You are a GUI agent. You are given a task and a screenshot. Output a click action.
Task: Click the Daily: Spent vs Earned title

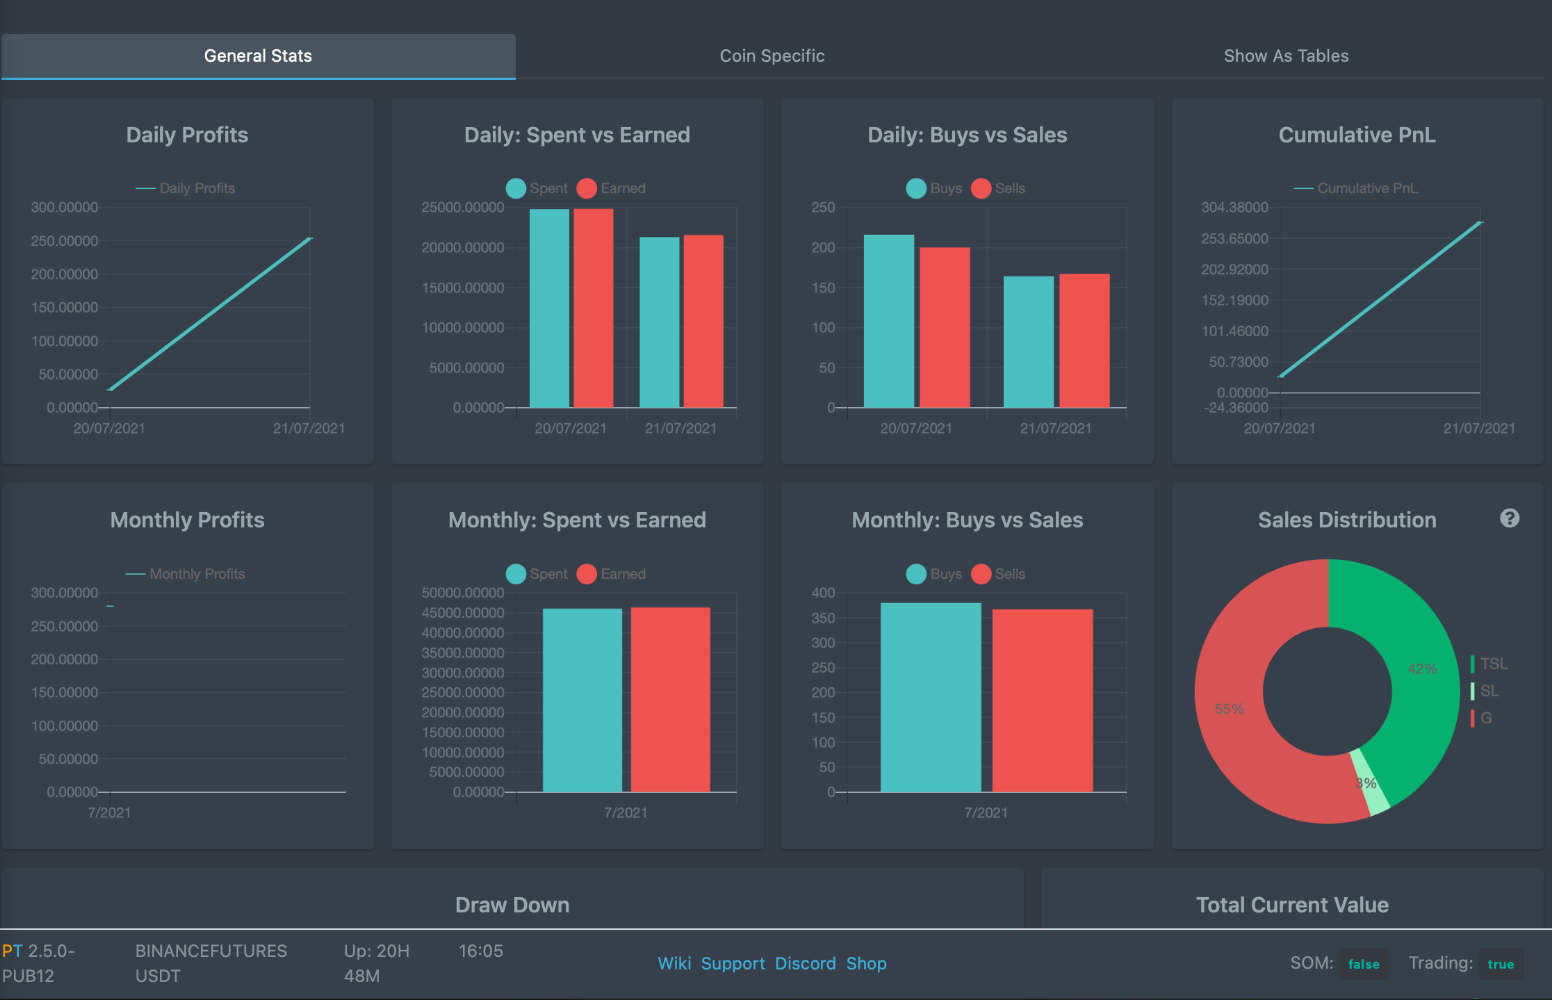point(577,135)
